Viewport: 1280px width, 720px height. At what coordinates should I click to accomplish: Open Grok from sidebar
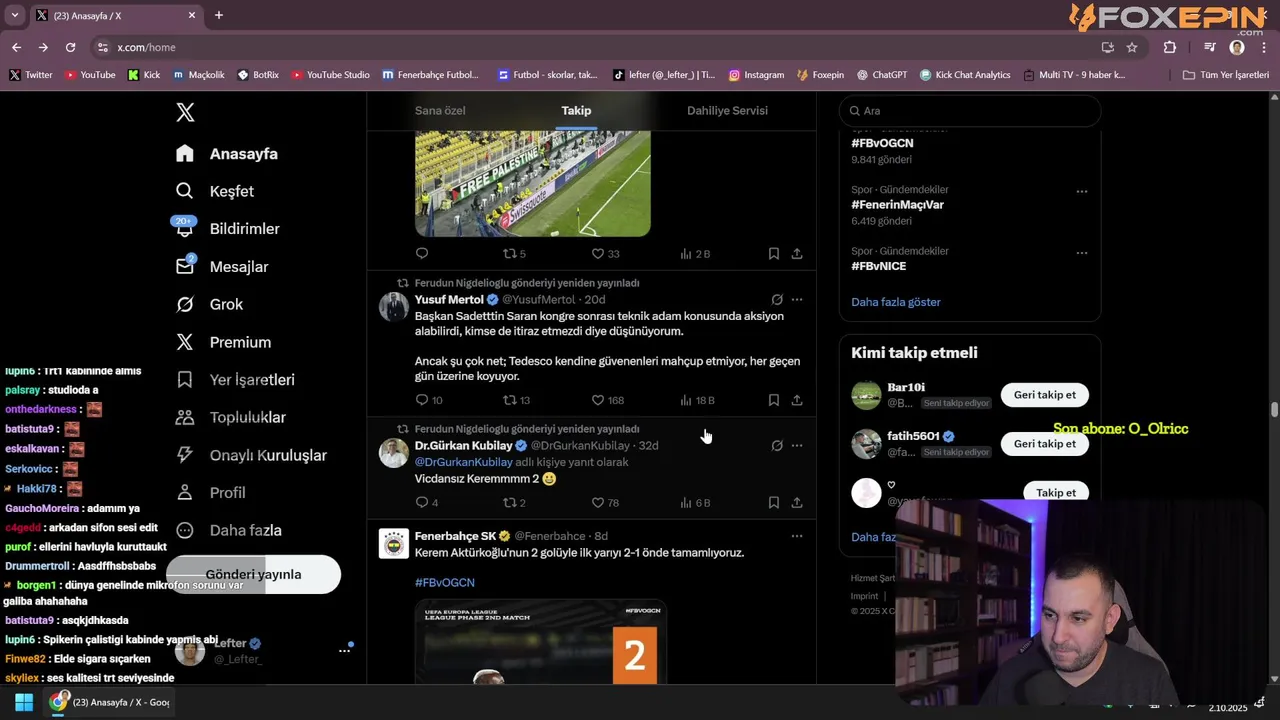pyautogui.click(x=209, y=304)
